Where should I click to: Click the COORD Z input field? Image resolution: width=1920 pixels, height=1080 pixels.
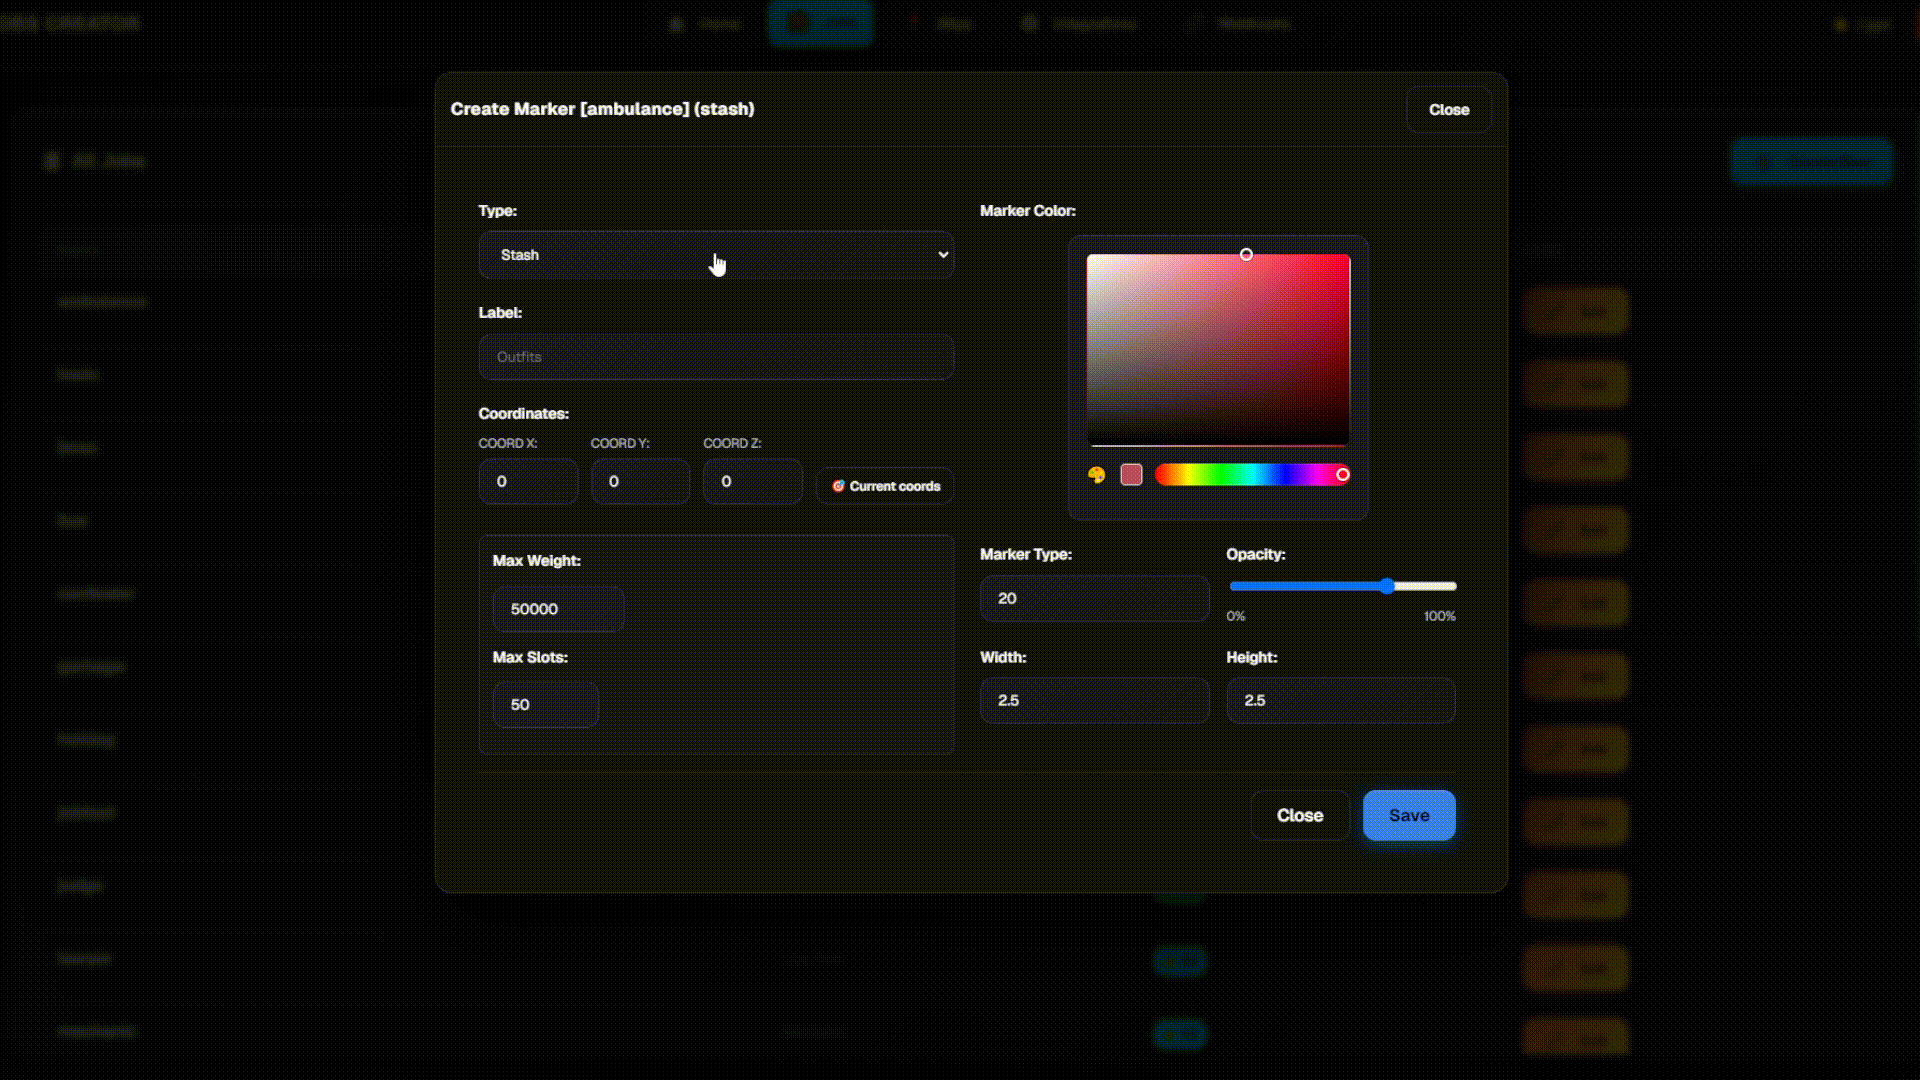click(752, 481)
